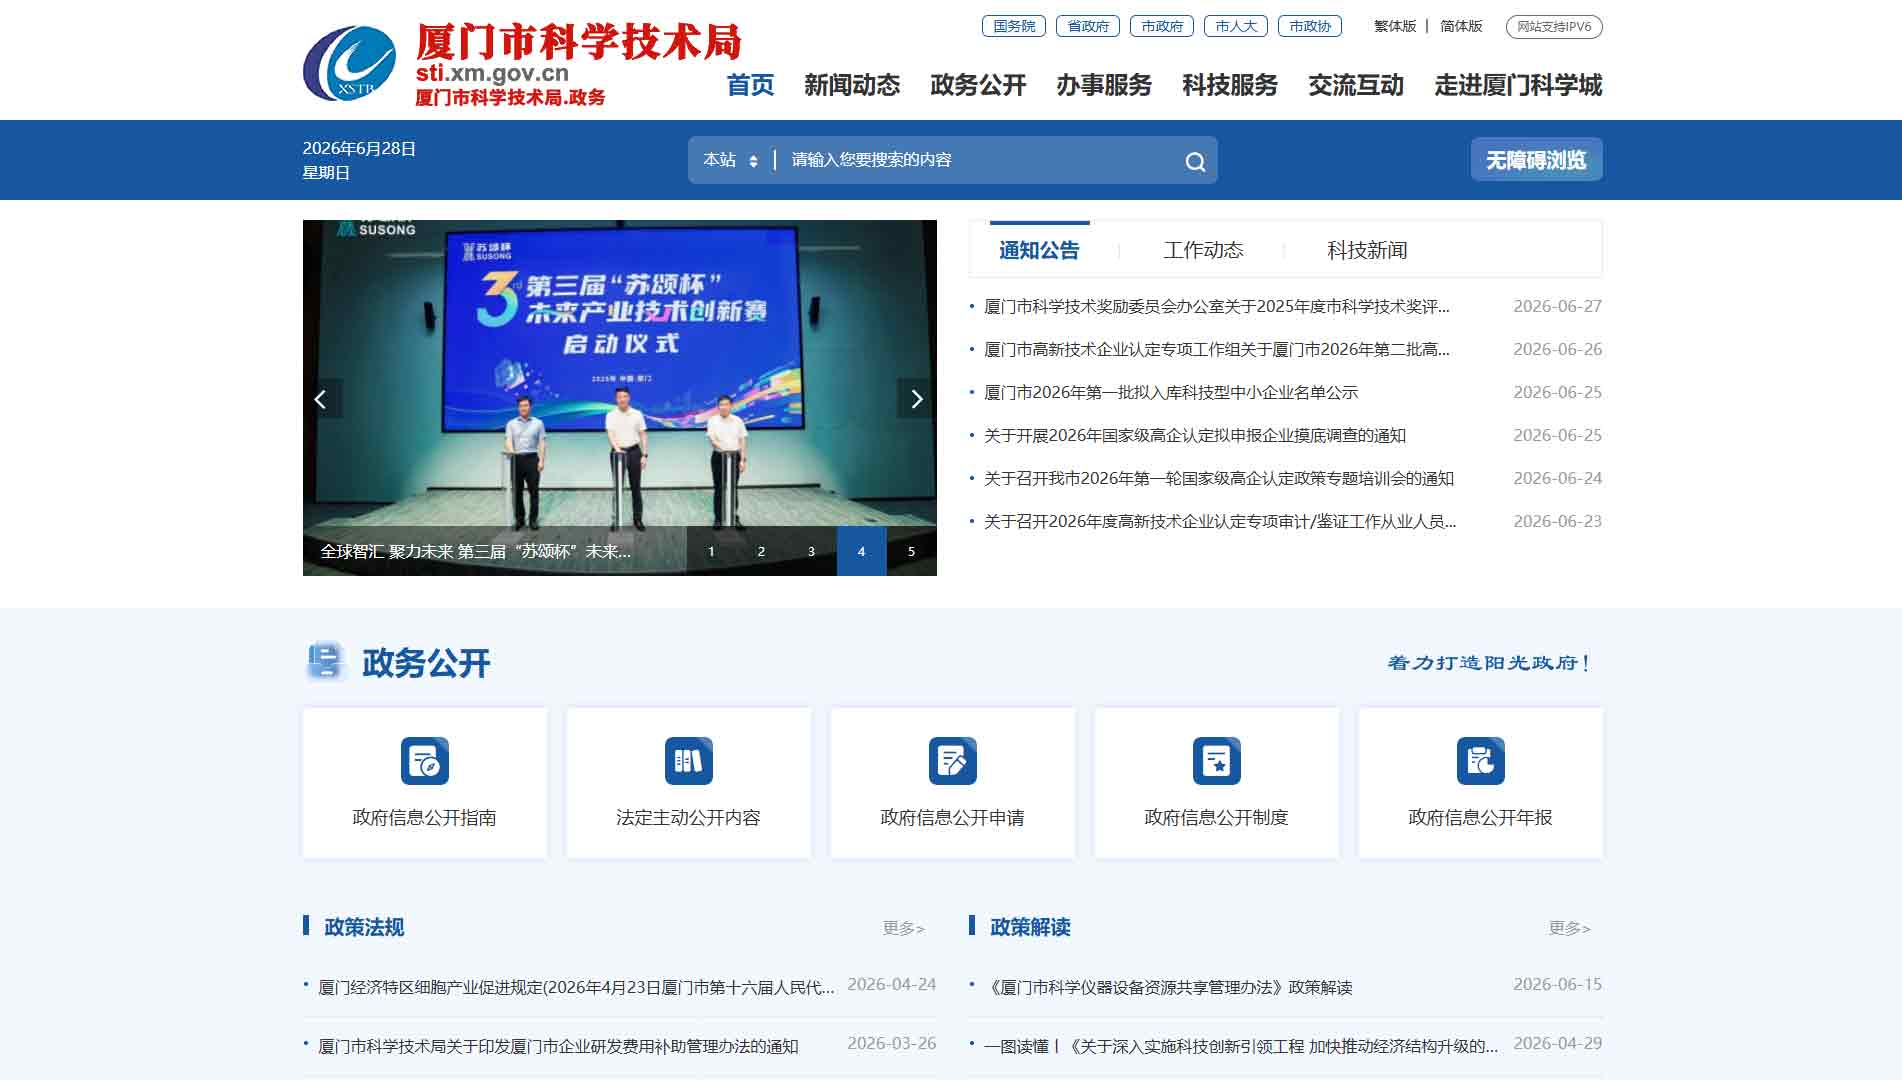1902x1080 pixels.
Task: Go to previous carousel slide arrow
Action: [321, 399]
